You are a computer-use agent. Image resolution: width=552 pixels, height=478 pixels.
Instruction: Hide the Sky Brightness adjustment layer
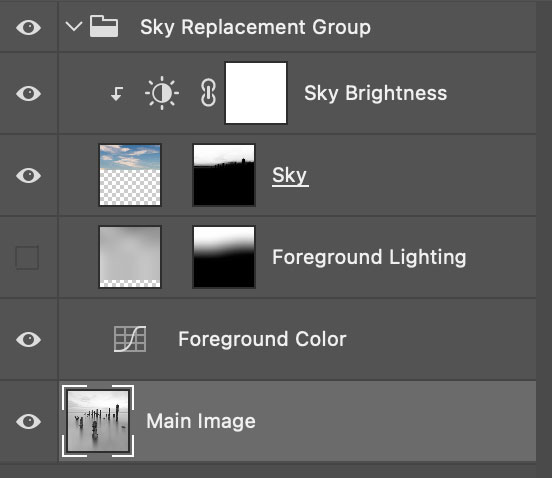[29, 94]
